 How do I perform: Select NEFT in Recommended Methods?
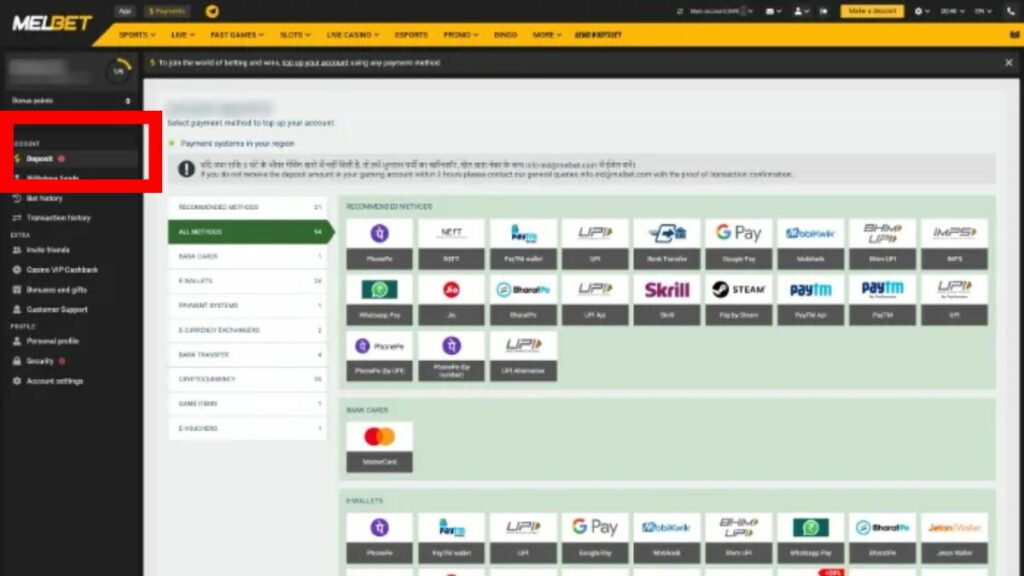(451, 244)
